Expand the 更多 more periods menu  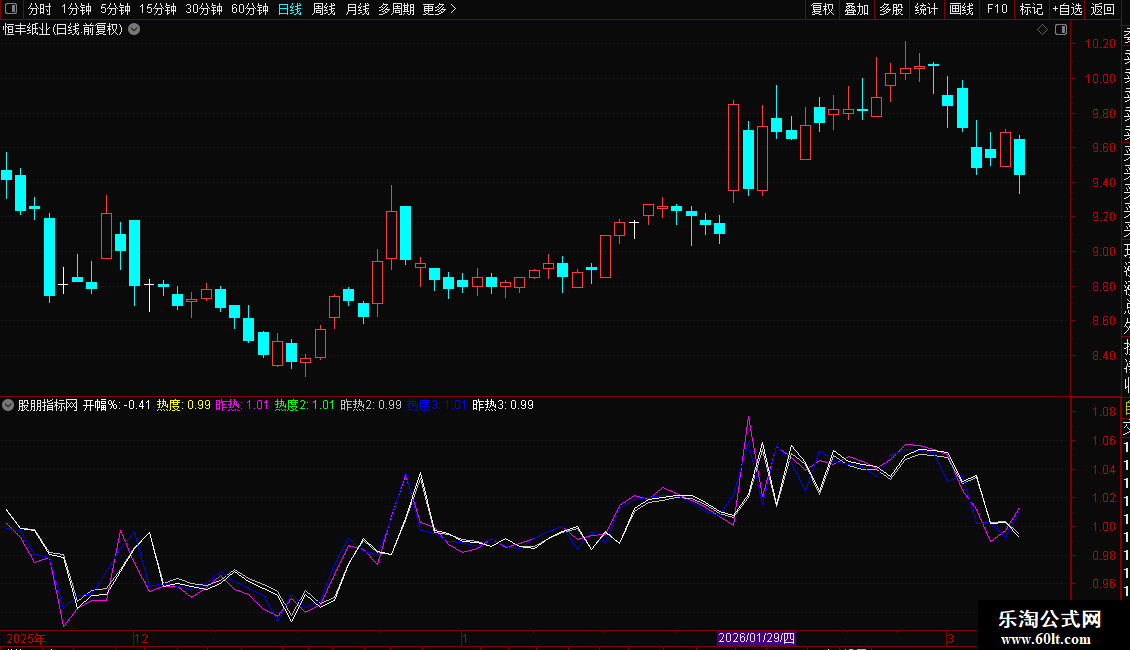440,9
